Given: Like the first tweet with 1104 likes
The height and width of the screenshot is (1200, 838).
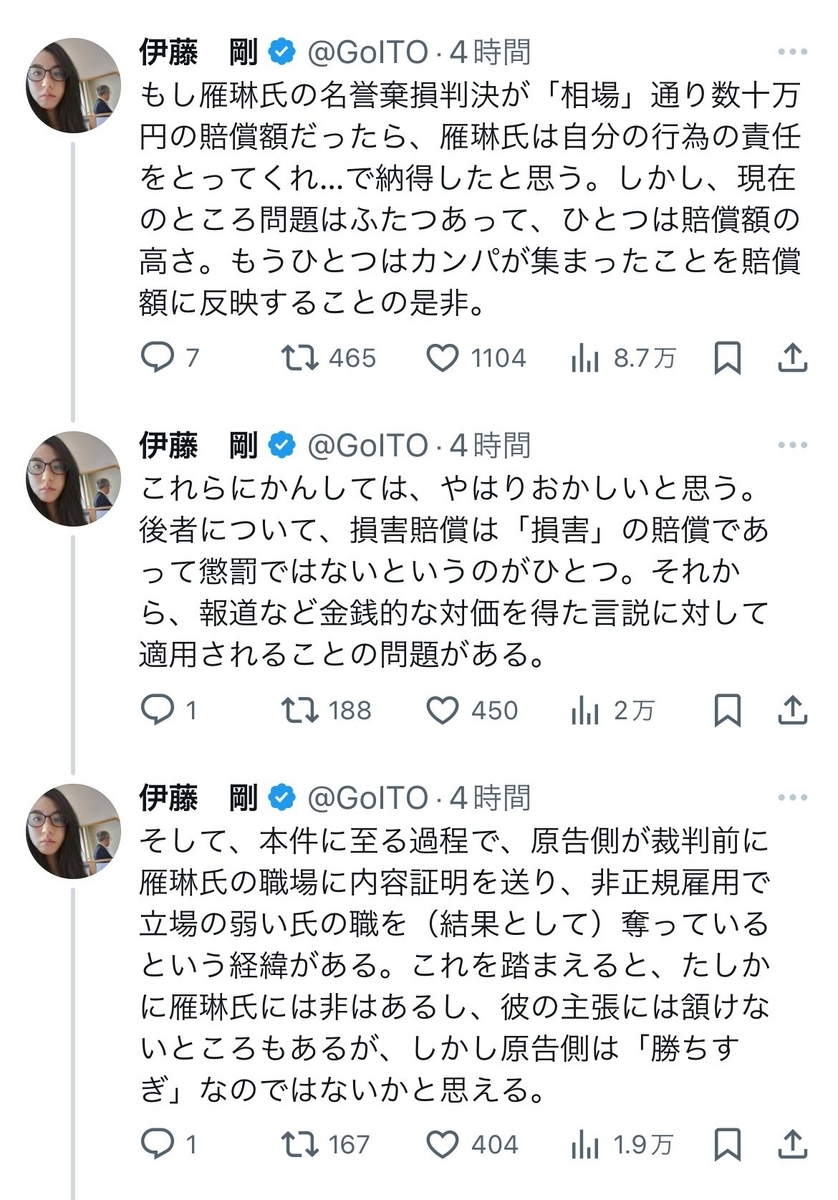Looking at the screenshot, I should coord(442,357).
